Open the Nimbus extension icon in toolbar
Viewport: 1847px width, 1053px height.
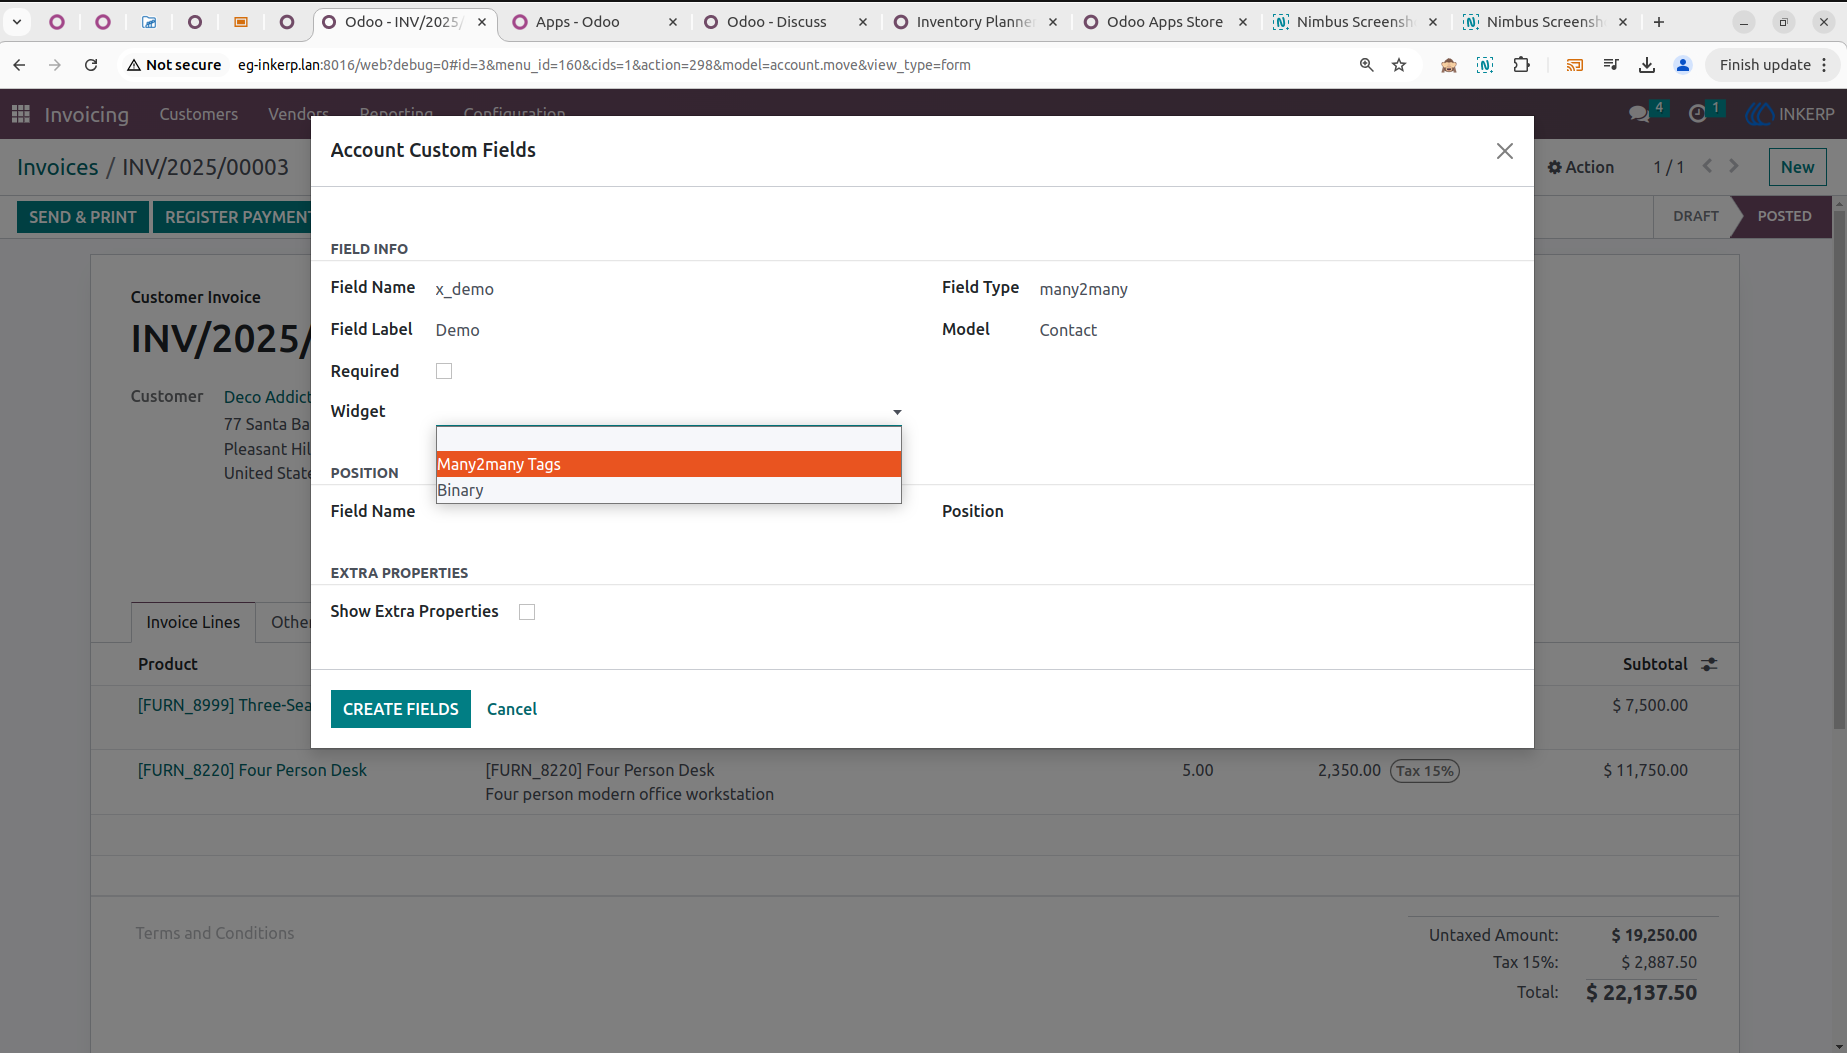coord(1485,65)
